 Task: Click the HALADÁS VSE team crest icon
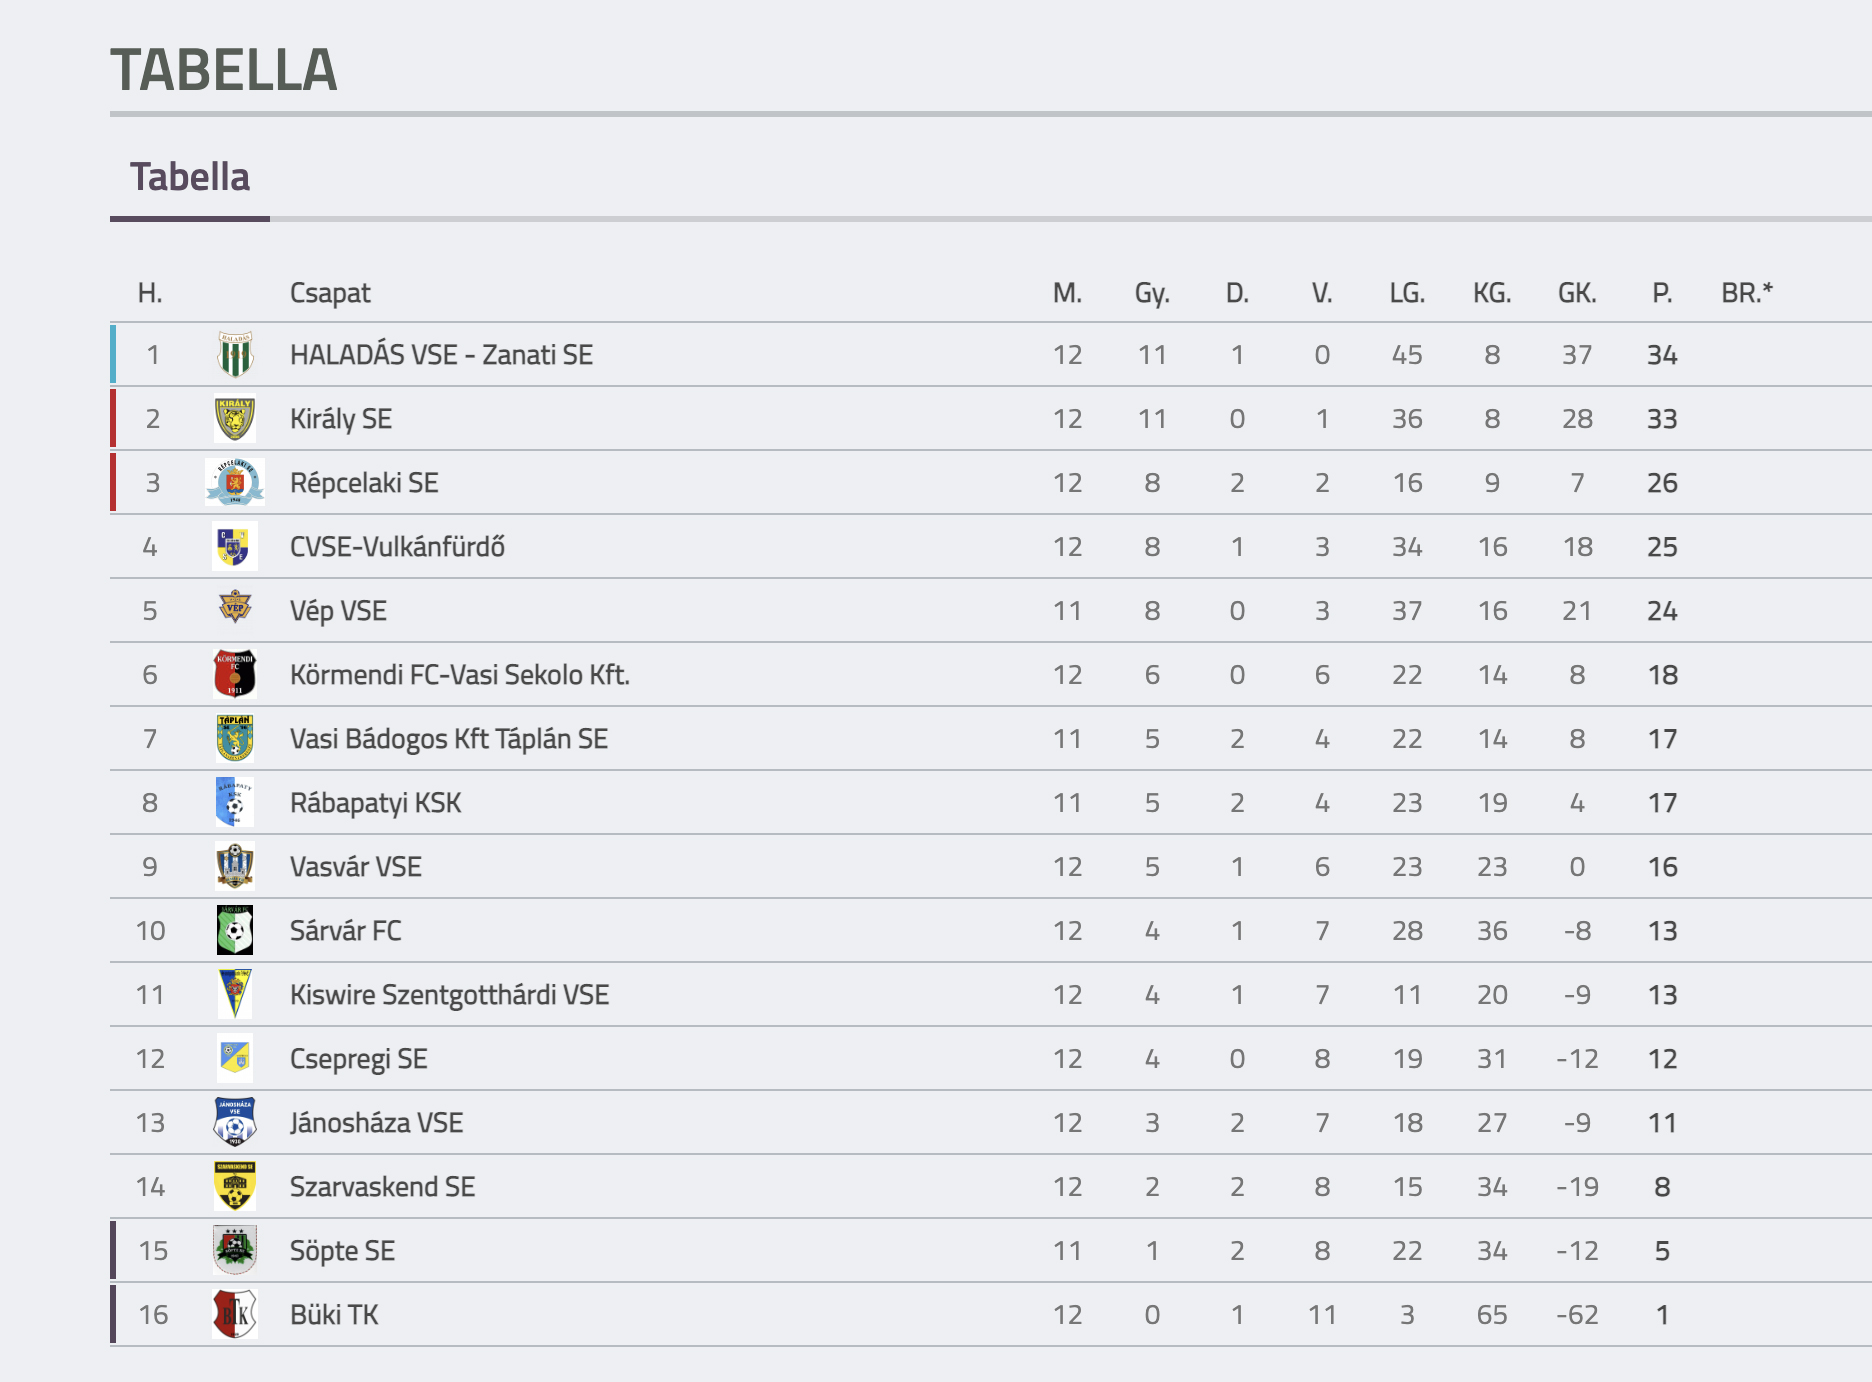(235, 355)
